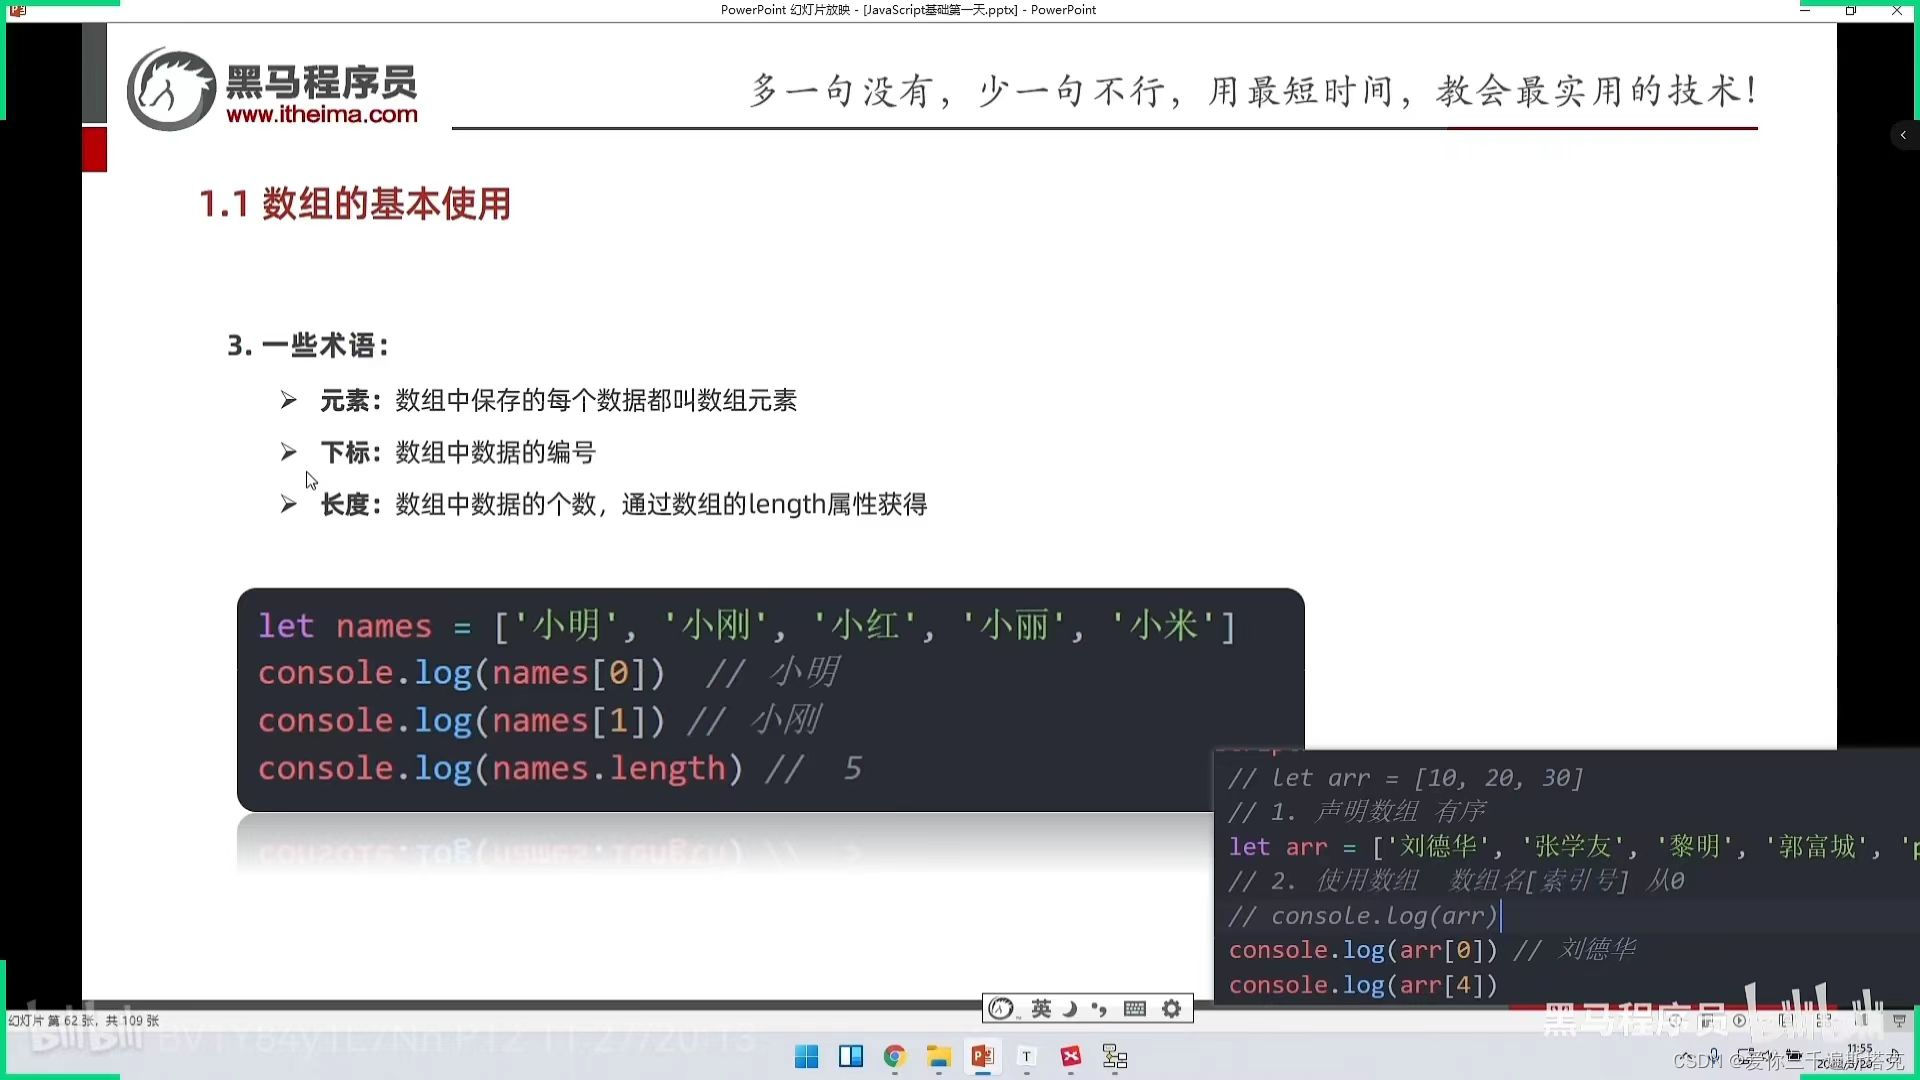Expand the collapsed side panel arrow
This screenshot has width=1920, height=1080.
click(1903, 135)
